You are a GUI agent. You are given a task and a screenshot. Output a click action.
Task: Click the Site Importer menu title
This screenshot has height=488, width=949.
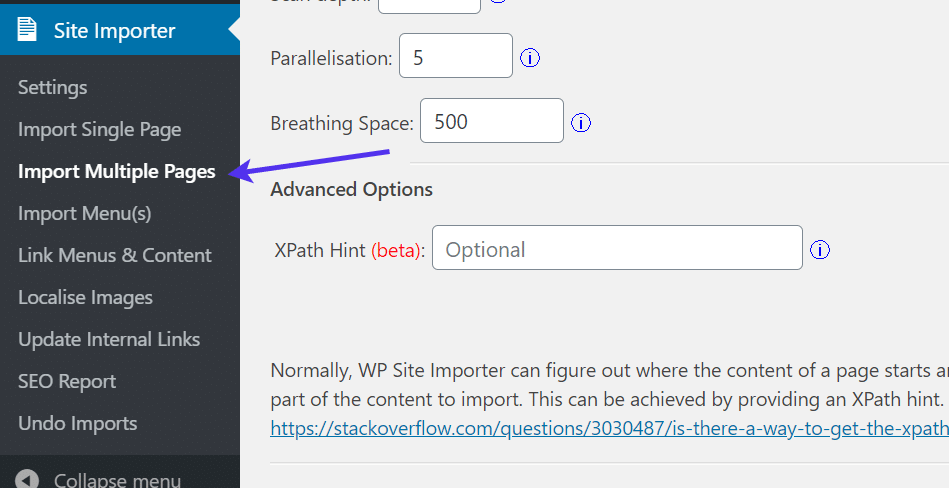click(x=114, y=31)
